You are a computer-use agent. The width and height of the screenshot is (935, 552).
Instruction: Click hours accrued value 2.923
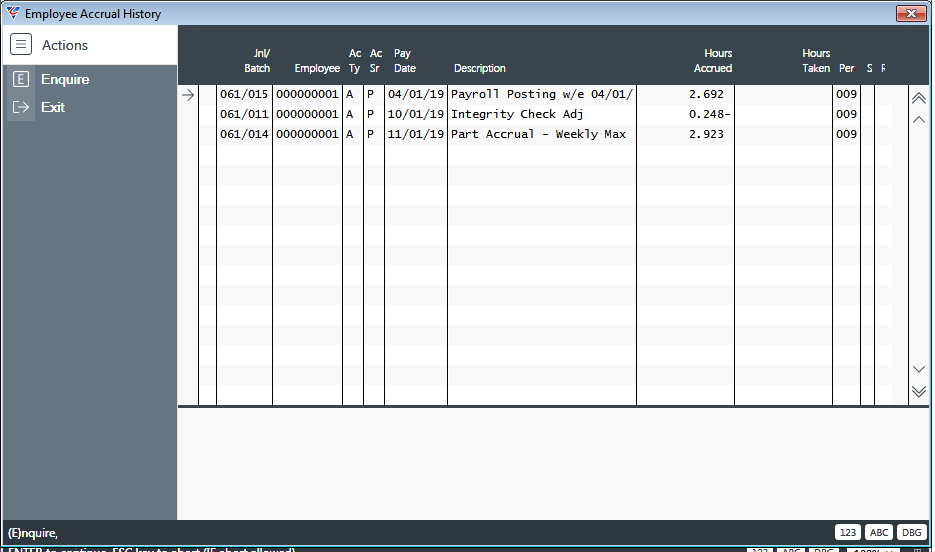click(x=706, y=134)
